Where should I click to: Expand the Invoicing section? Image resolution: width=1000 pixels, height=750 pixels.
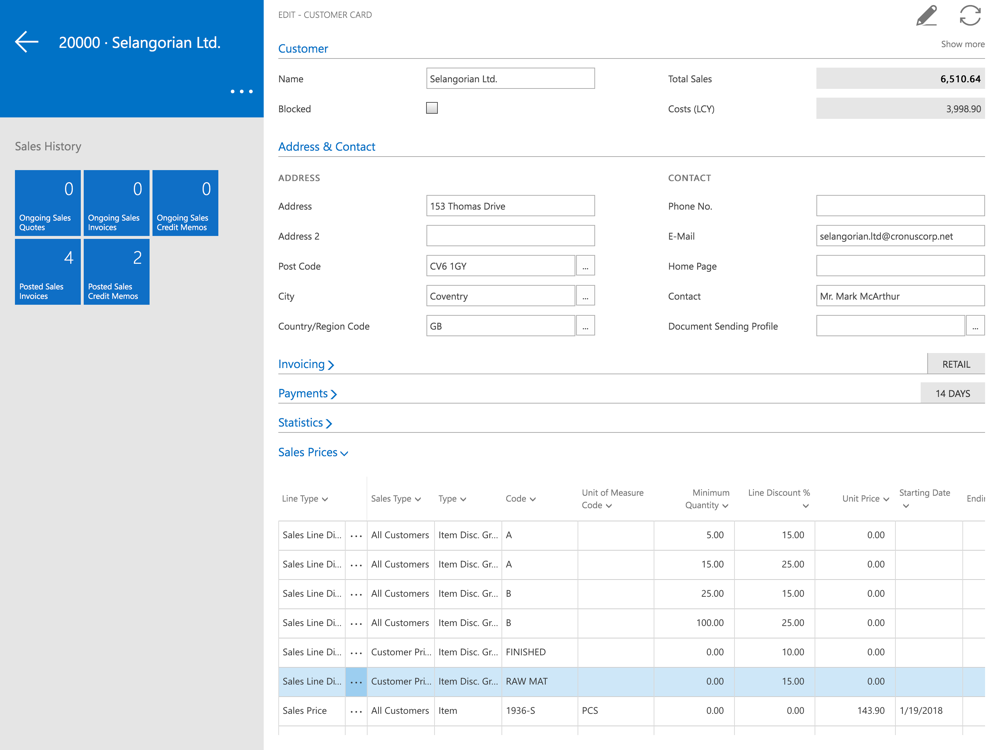click(x=306, y=364)
